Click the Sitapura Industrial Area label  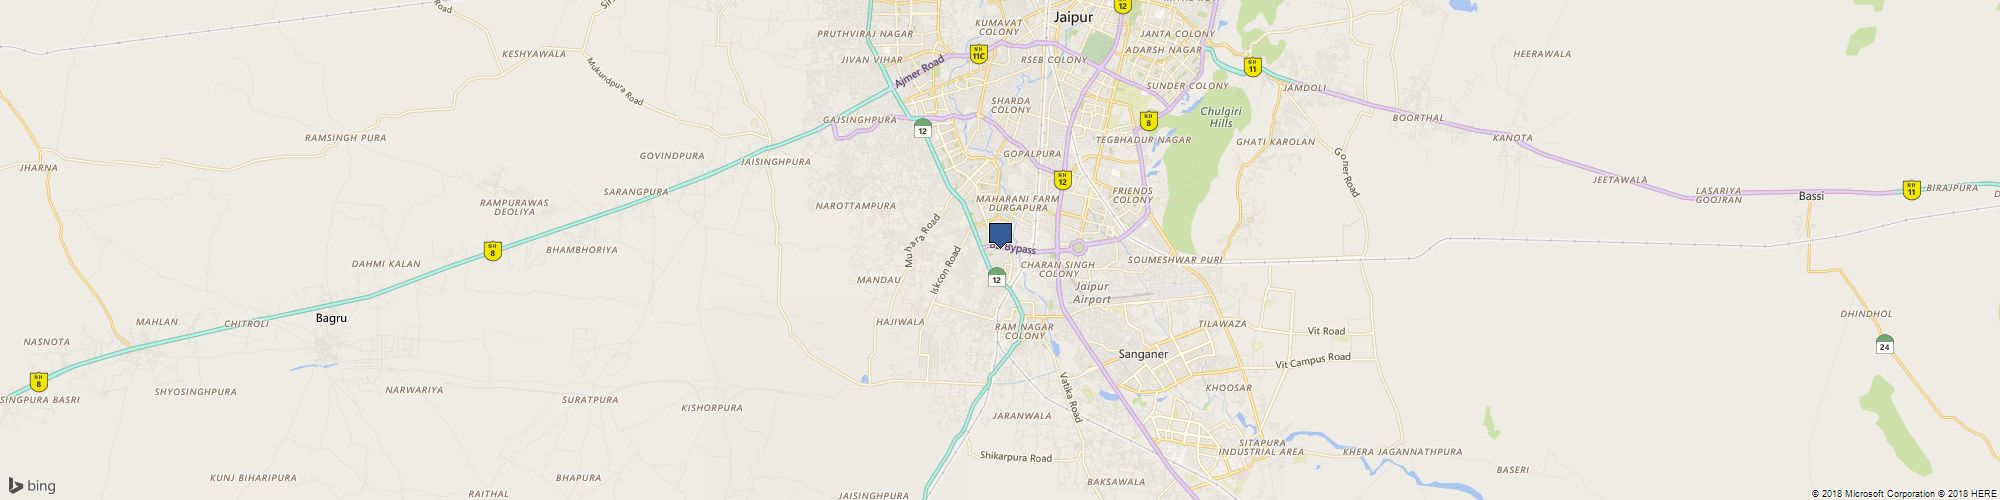[1260, 447]
